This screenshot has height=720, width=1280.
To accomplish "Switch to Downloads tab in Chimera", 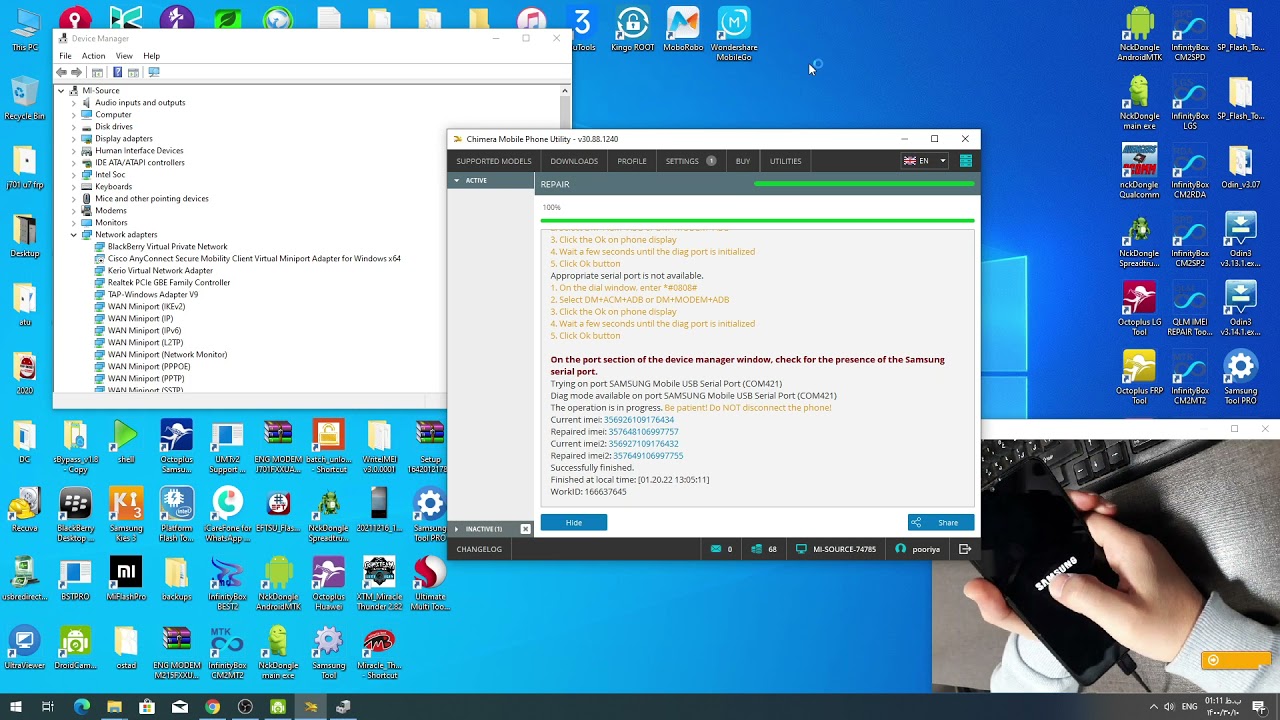I will pyautogui.click(x=574, y=161).
